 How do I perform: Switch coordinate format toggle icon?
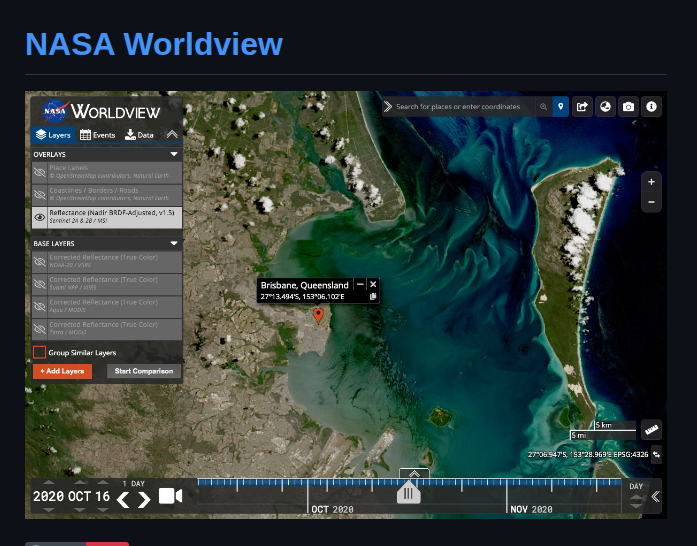tap(656, 454)
